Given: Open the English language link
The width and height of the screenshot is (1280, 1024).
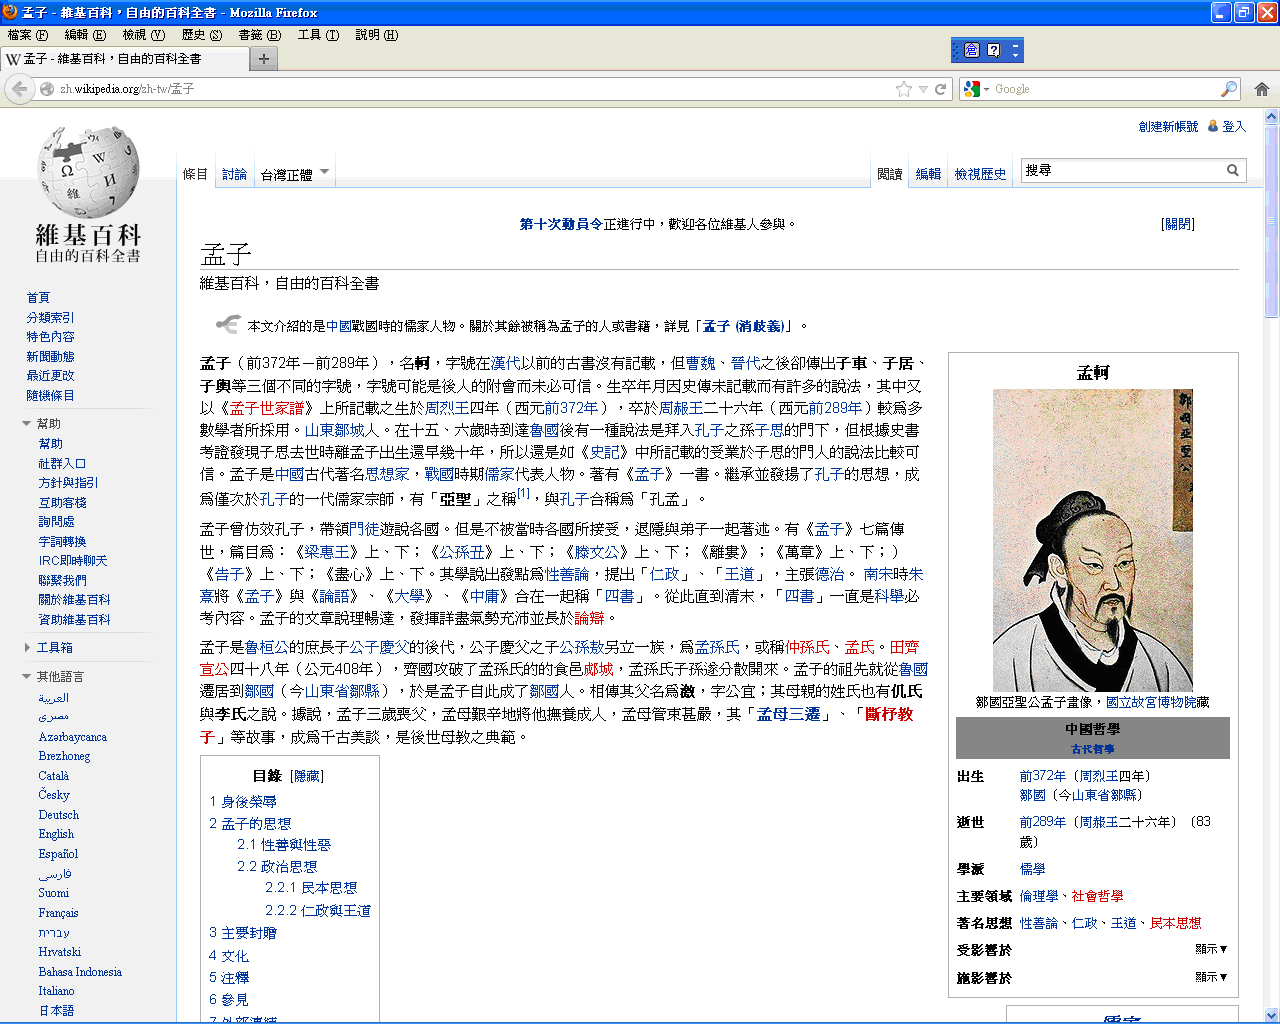Looking at the screenshot, I should [56, 834].
